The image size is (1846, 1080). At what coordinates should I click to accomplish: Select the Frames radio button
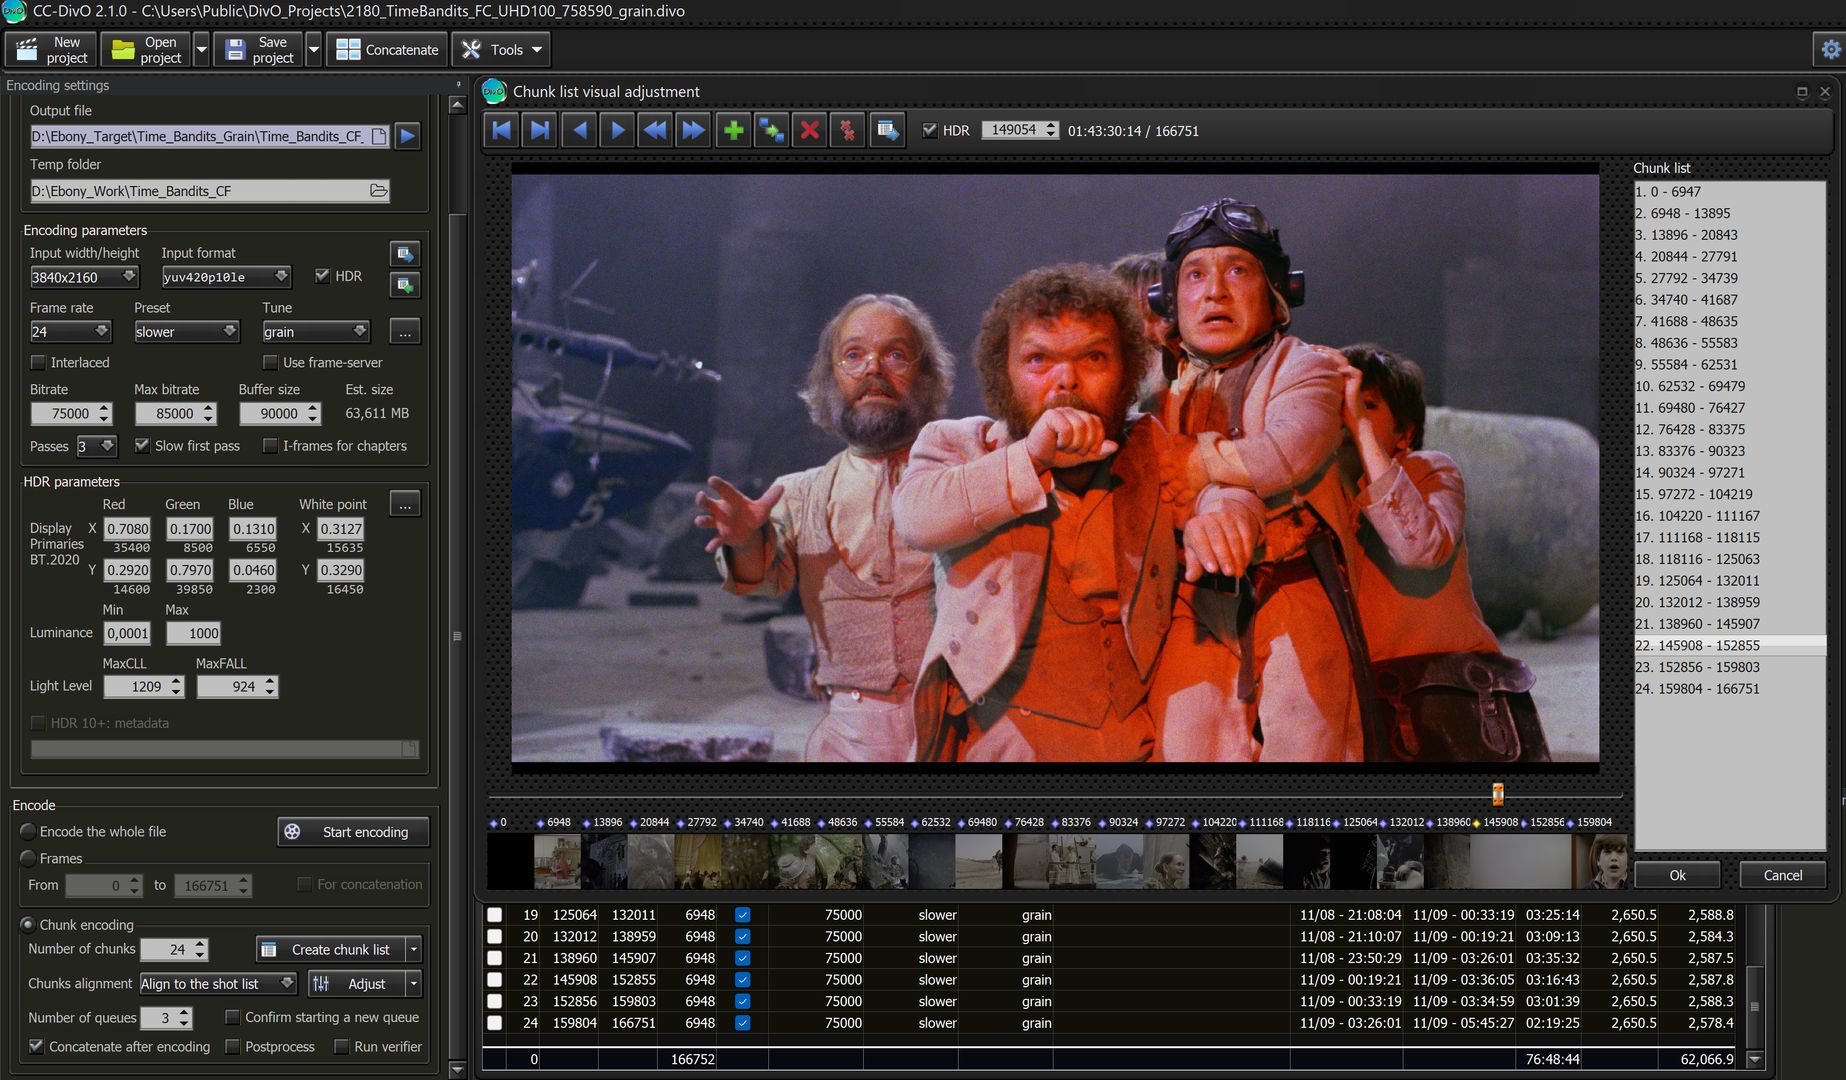point(28,858)
